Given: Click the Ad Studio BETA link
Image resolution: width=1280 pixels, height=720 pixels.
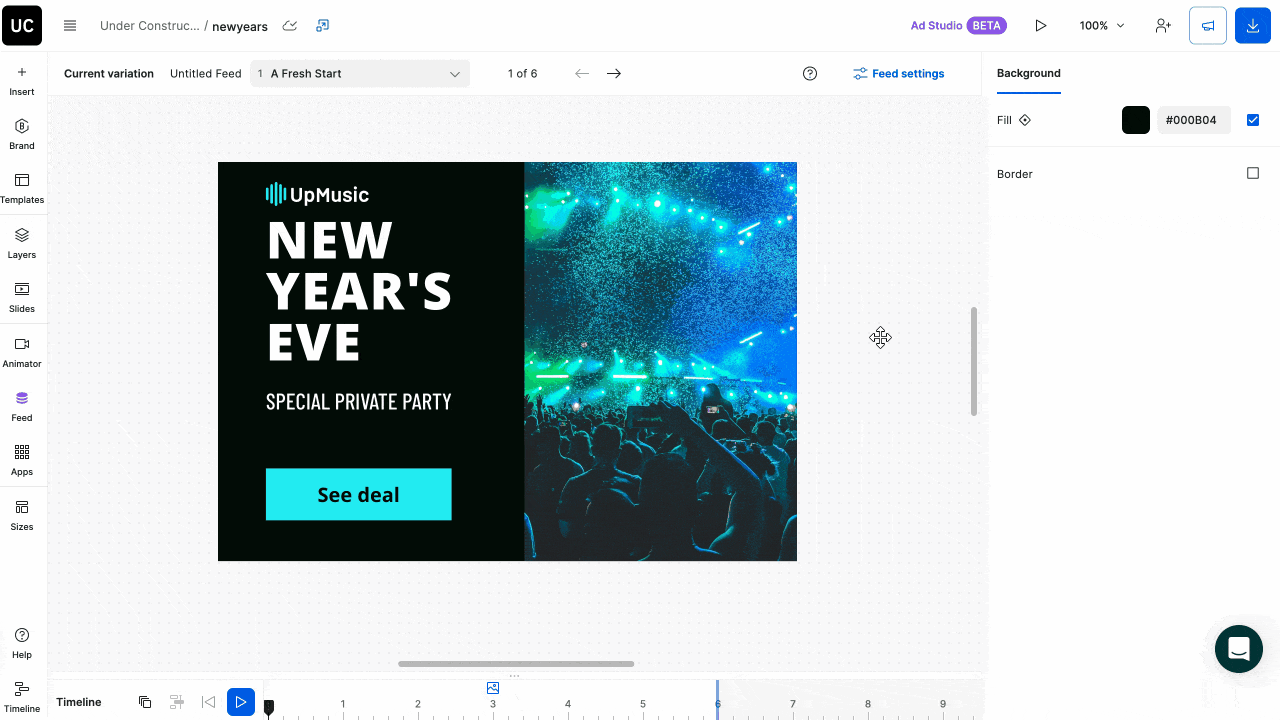Looking at the screenshot, I should pos(958,26).
